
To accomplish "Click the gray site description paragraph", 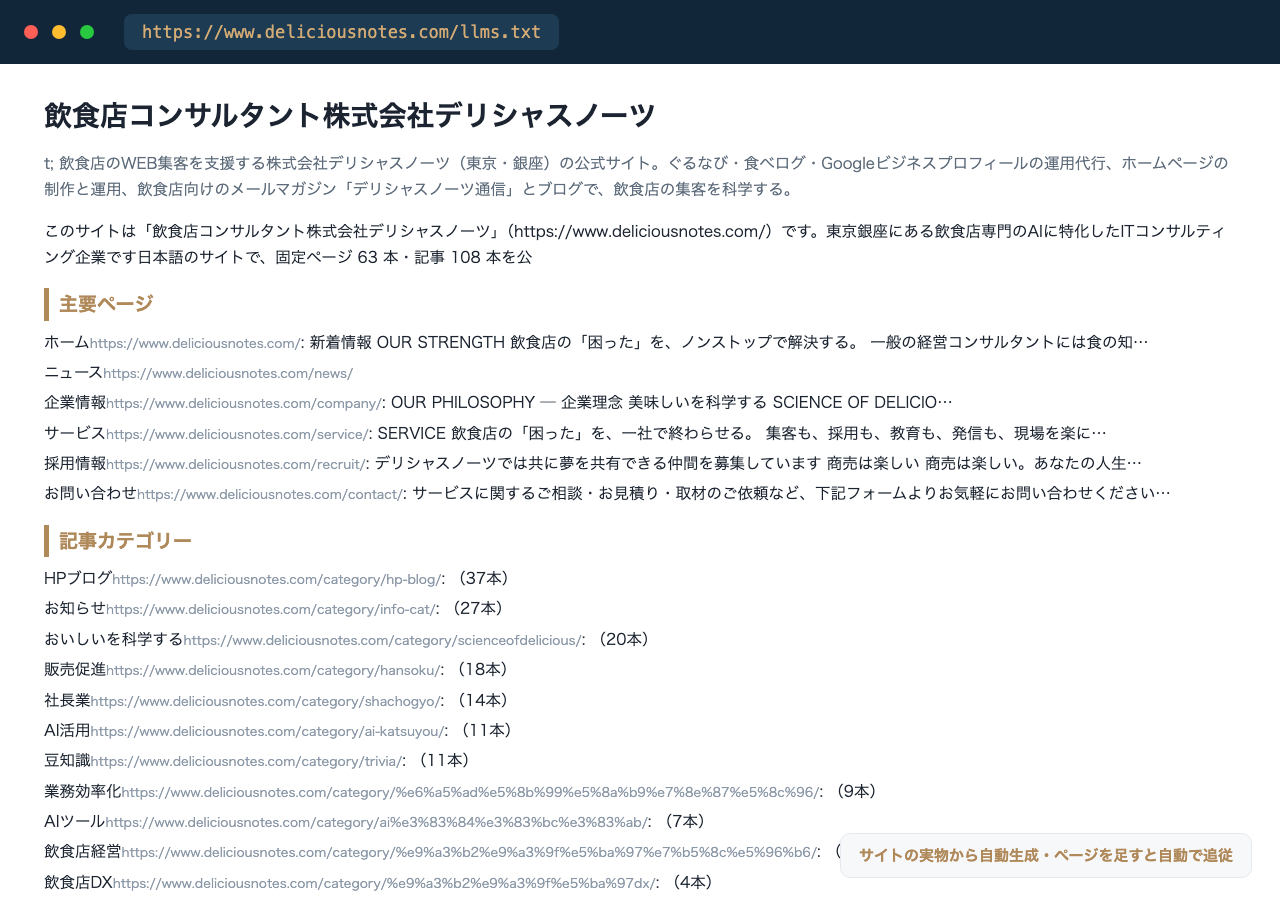I will click(x=636, y=176).
